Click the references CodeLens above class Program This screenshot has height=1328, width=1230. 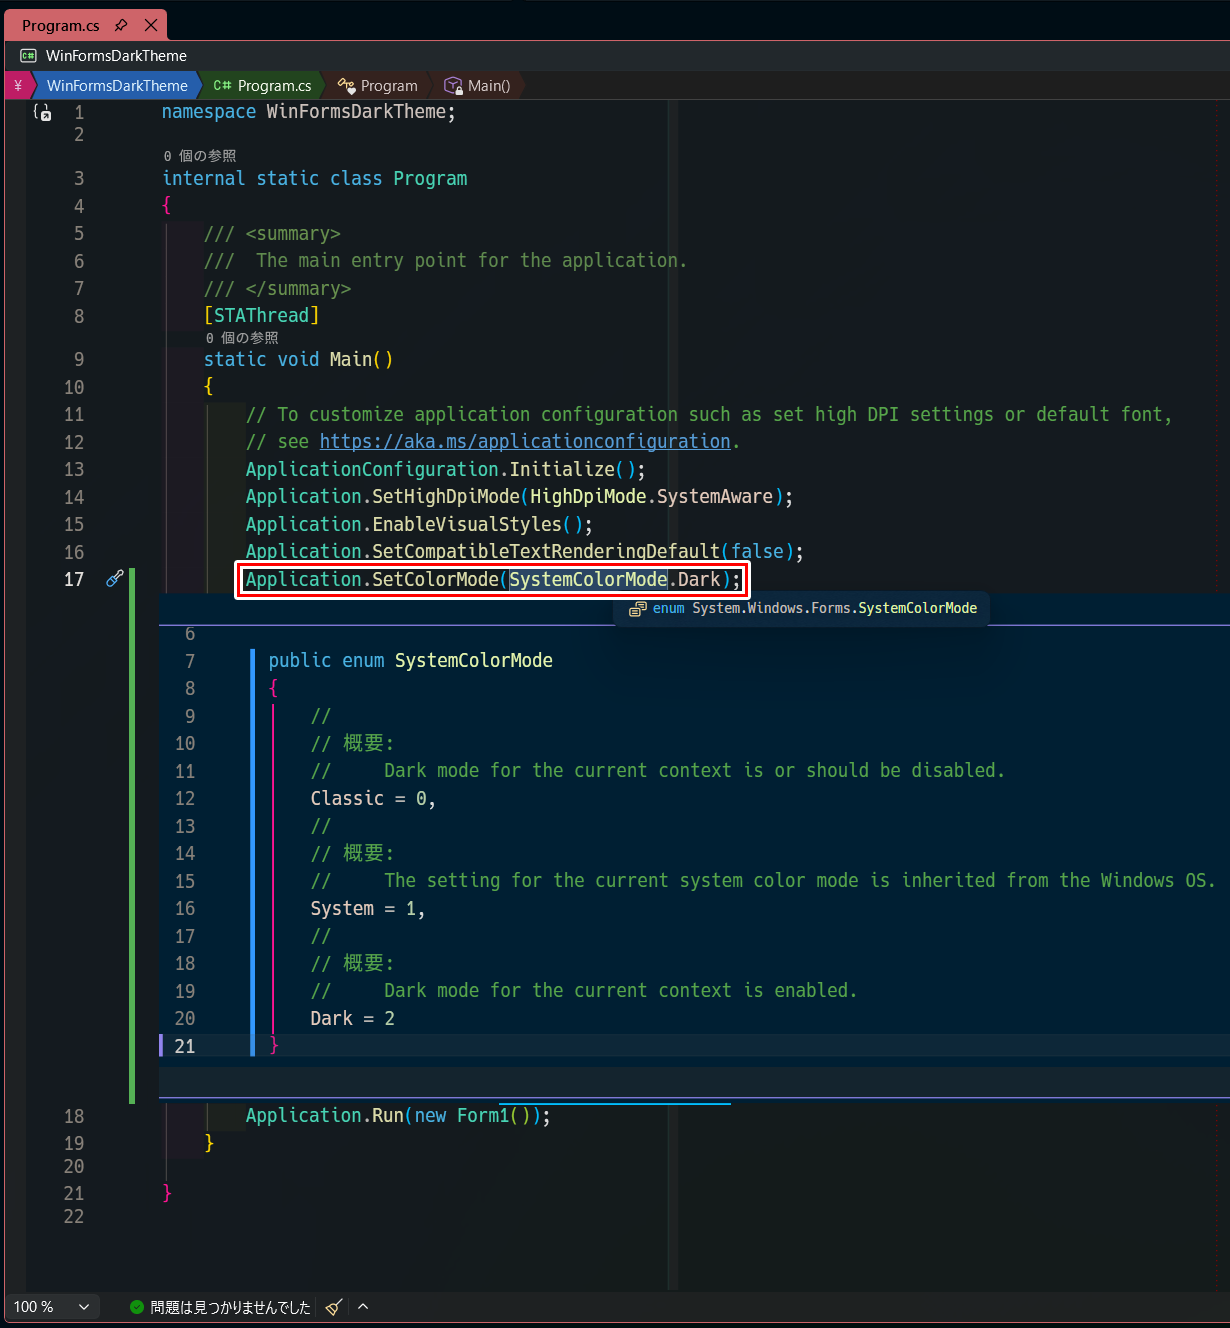coord(200,156)
